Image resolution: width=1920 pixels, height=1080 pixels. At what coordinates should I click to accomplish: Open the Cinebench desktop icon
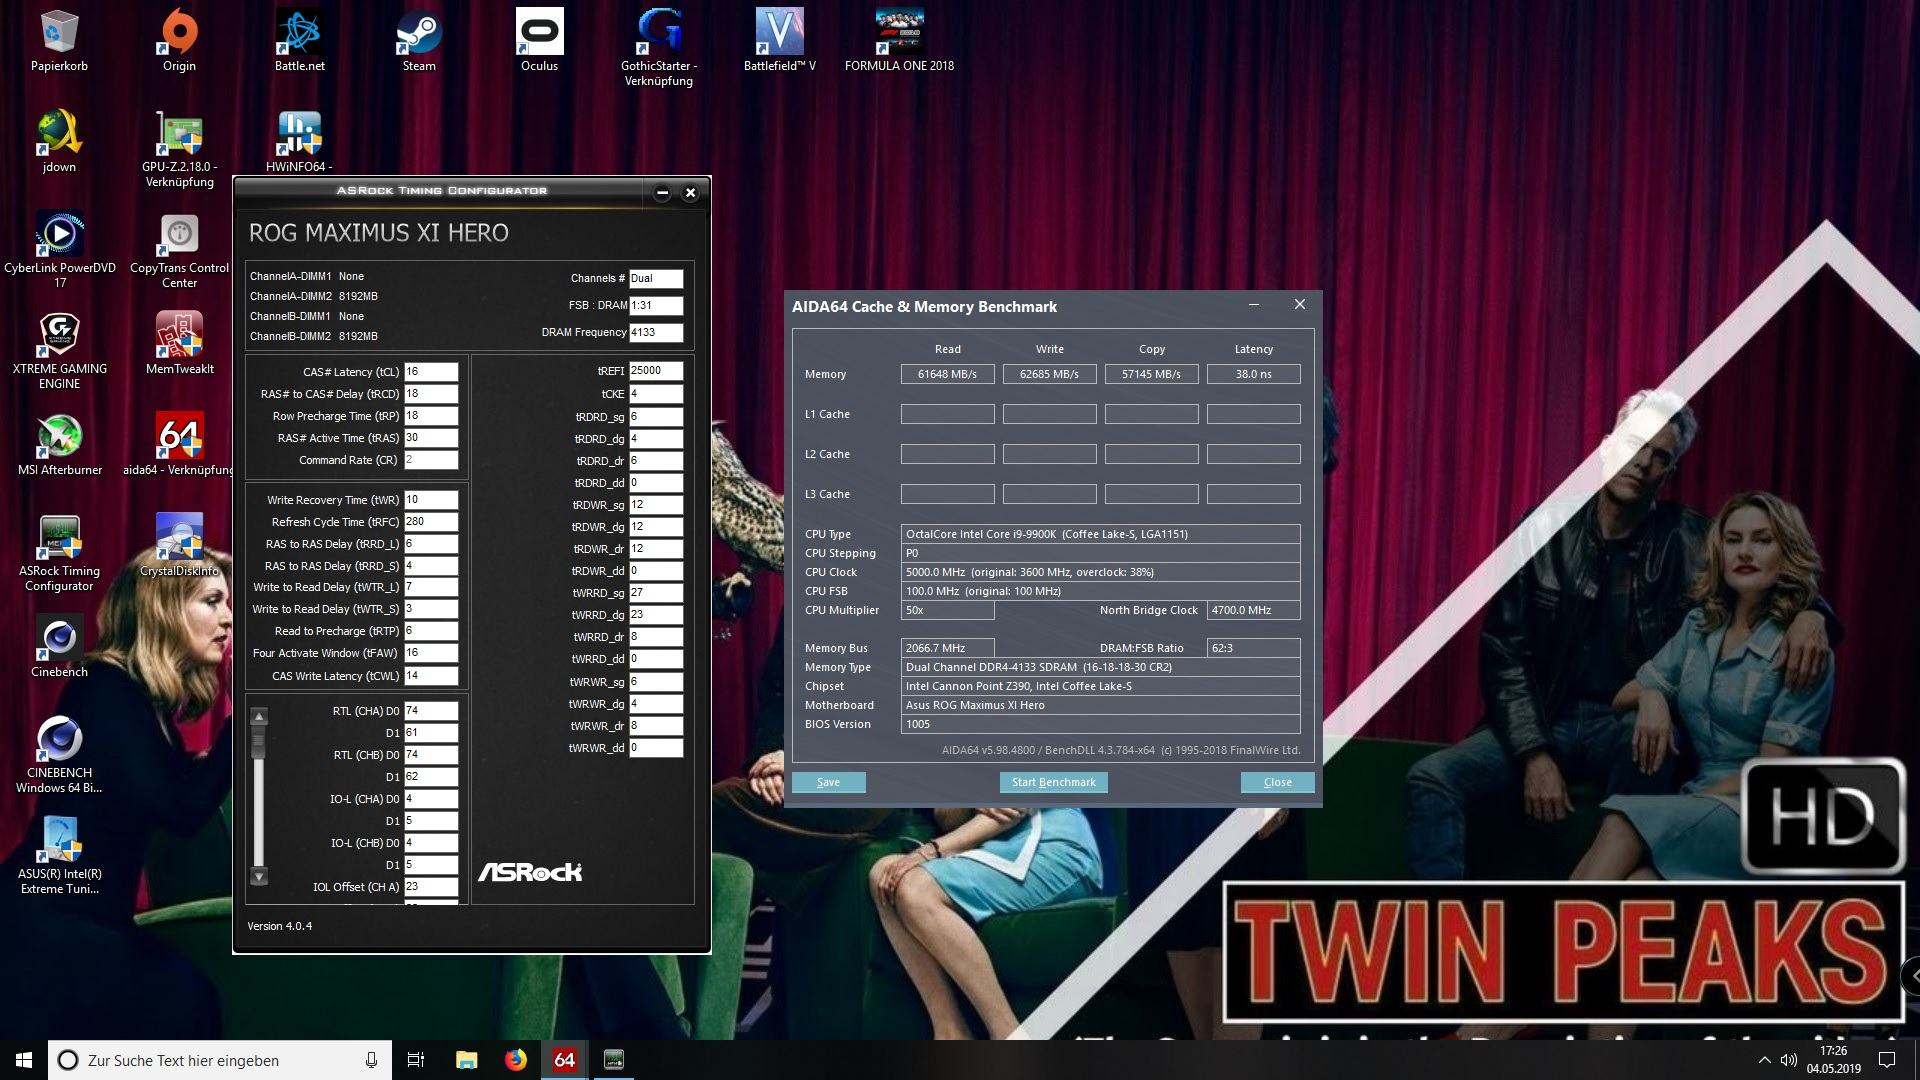pyautogui.click(x=59, y=646)
